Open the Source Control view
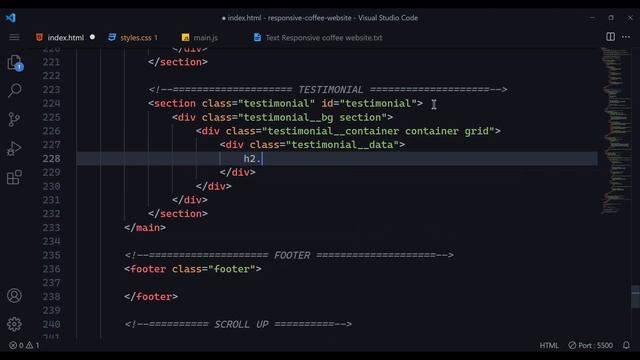Screen dimensions: 640x360 coord(14,119)
